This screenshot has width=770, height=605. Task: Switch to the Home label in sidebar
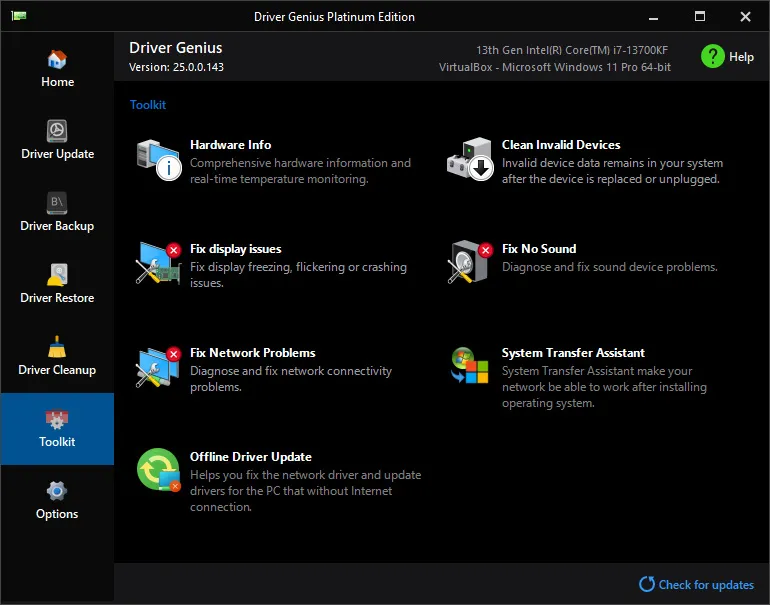[57, 82]
